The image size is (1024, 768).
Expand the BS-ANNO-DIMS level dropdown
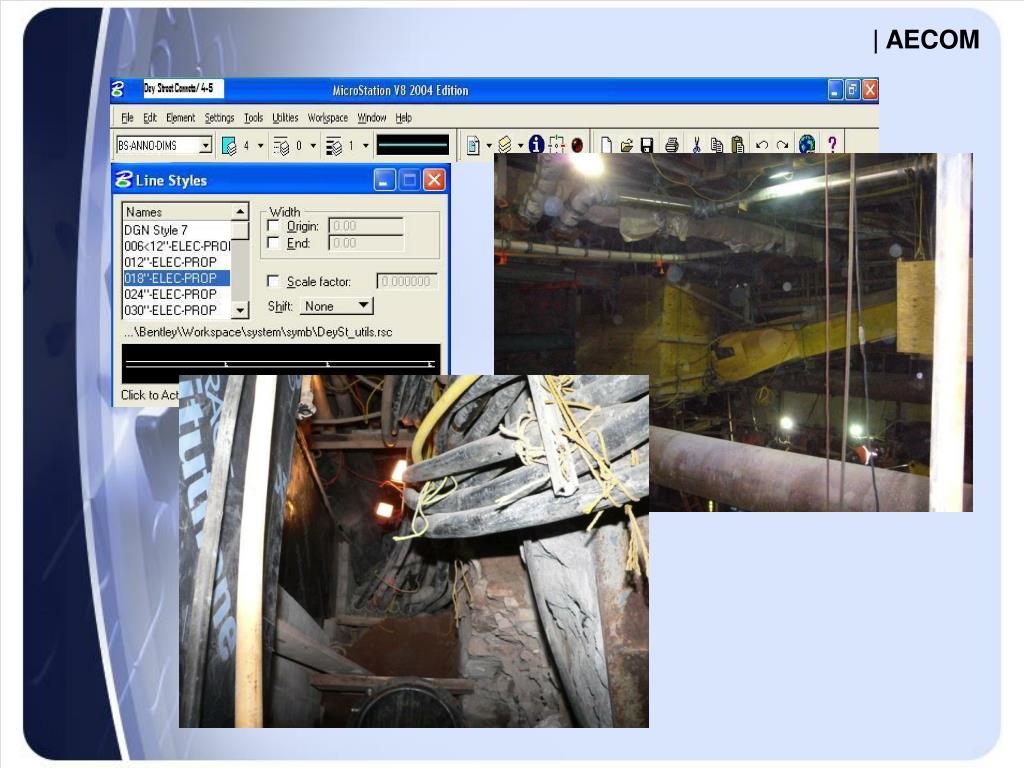click(x=206, y=145)
